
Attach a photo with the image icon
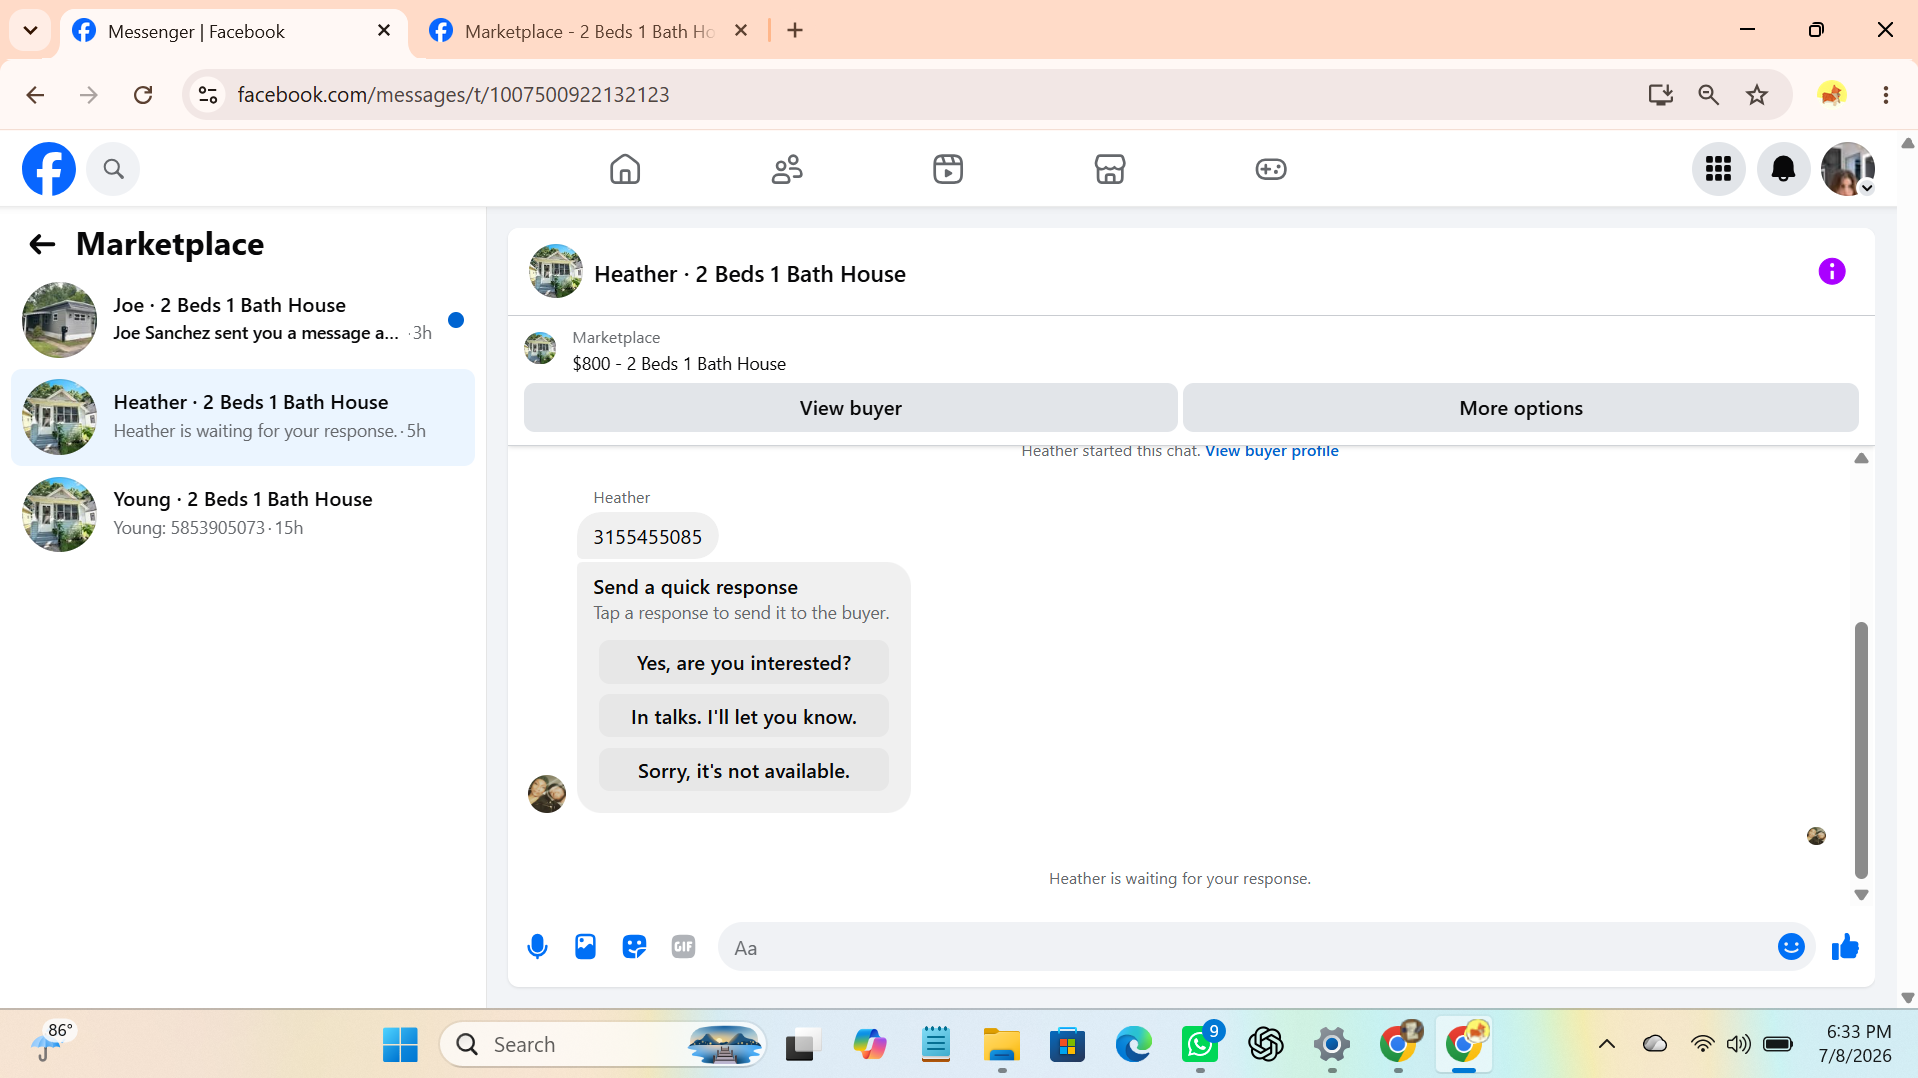click(x=586, y=947)
